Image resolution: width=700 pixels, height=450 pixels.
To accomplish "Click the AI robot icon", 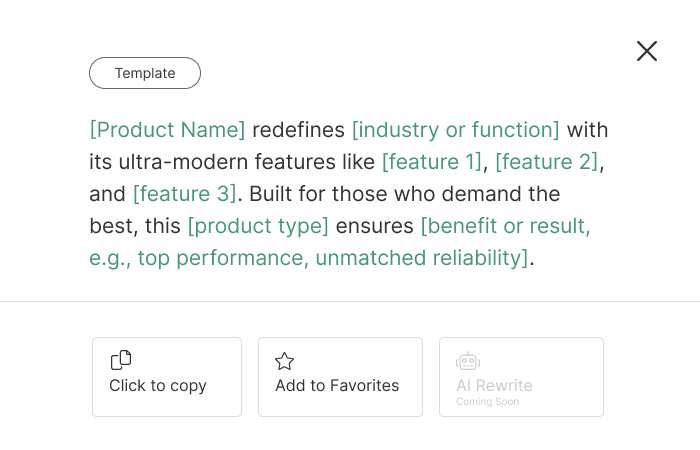I will pos(468,361).
